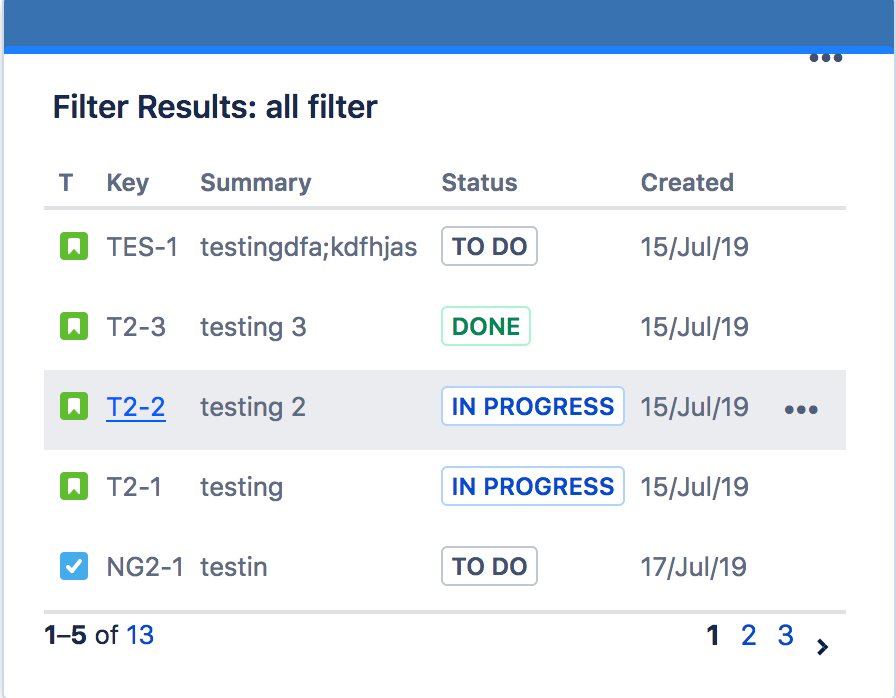Click the story type icon beside TES-1
Image resolution: width=896 pixels, height=698 pixels.
pos(74,246)
